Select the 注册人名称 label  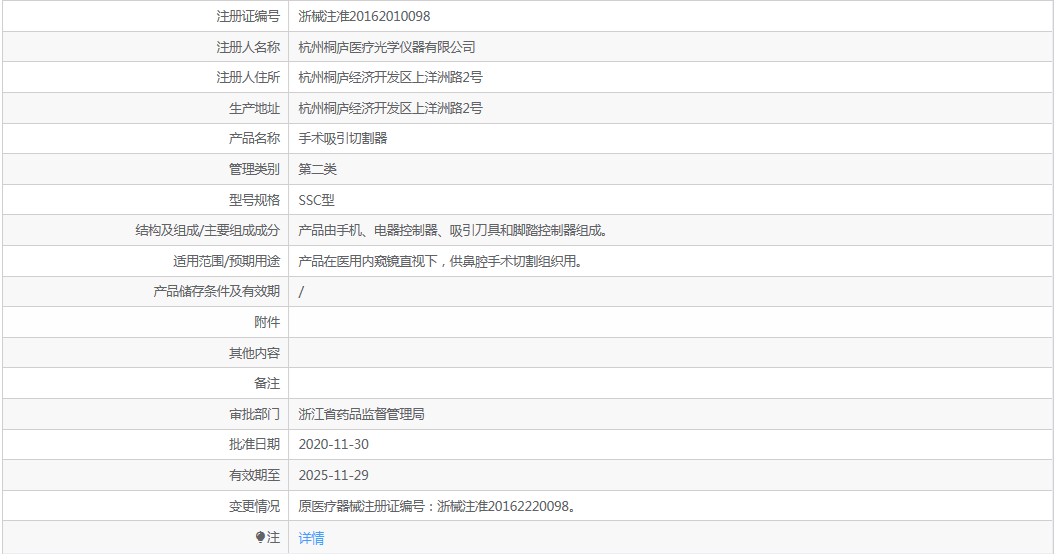tap(248, 47)
